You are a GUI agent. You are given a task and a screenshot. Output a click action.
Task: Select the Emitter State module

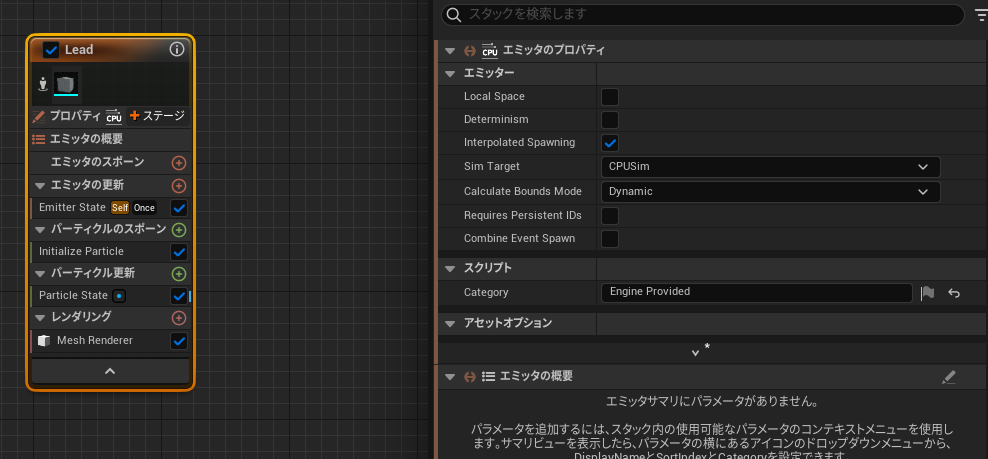[x=72, y=207]
